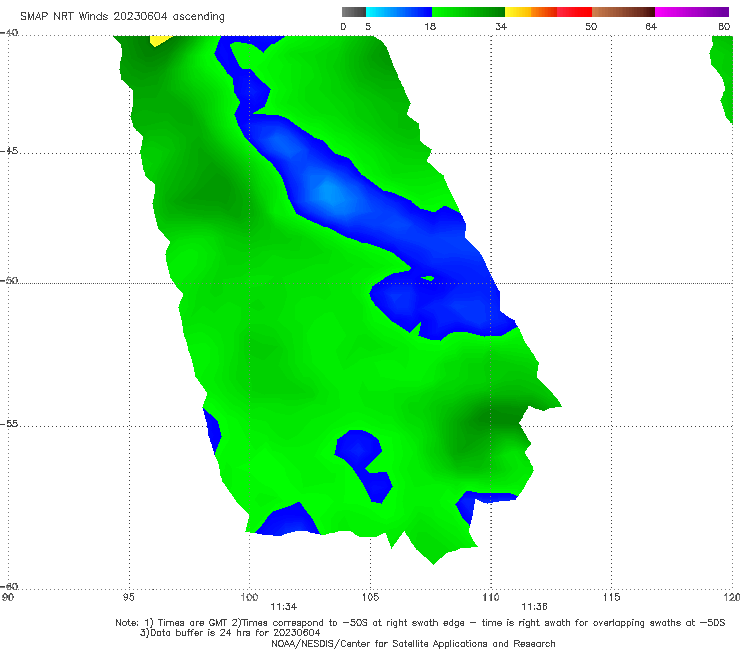Click the color bar label '34'

click(x=501, y=26)
